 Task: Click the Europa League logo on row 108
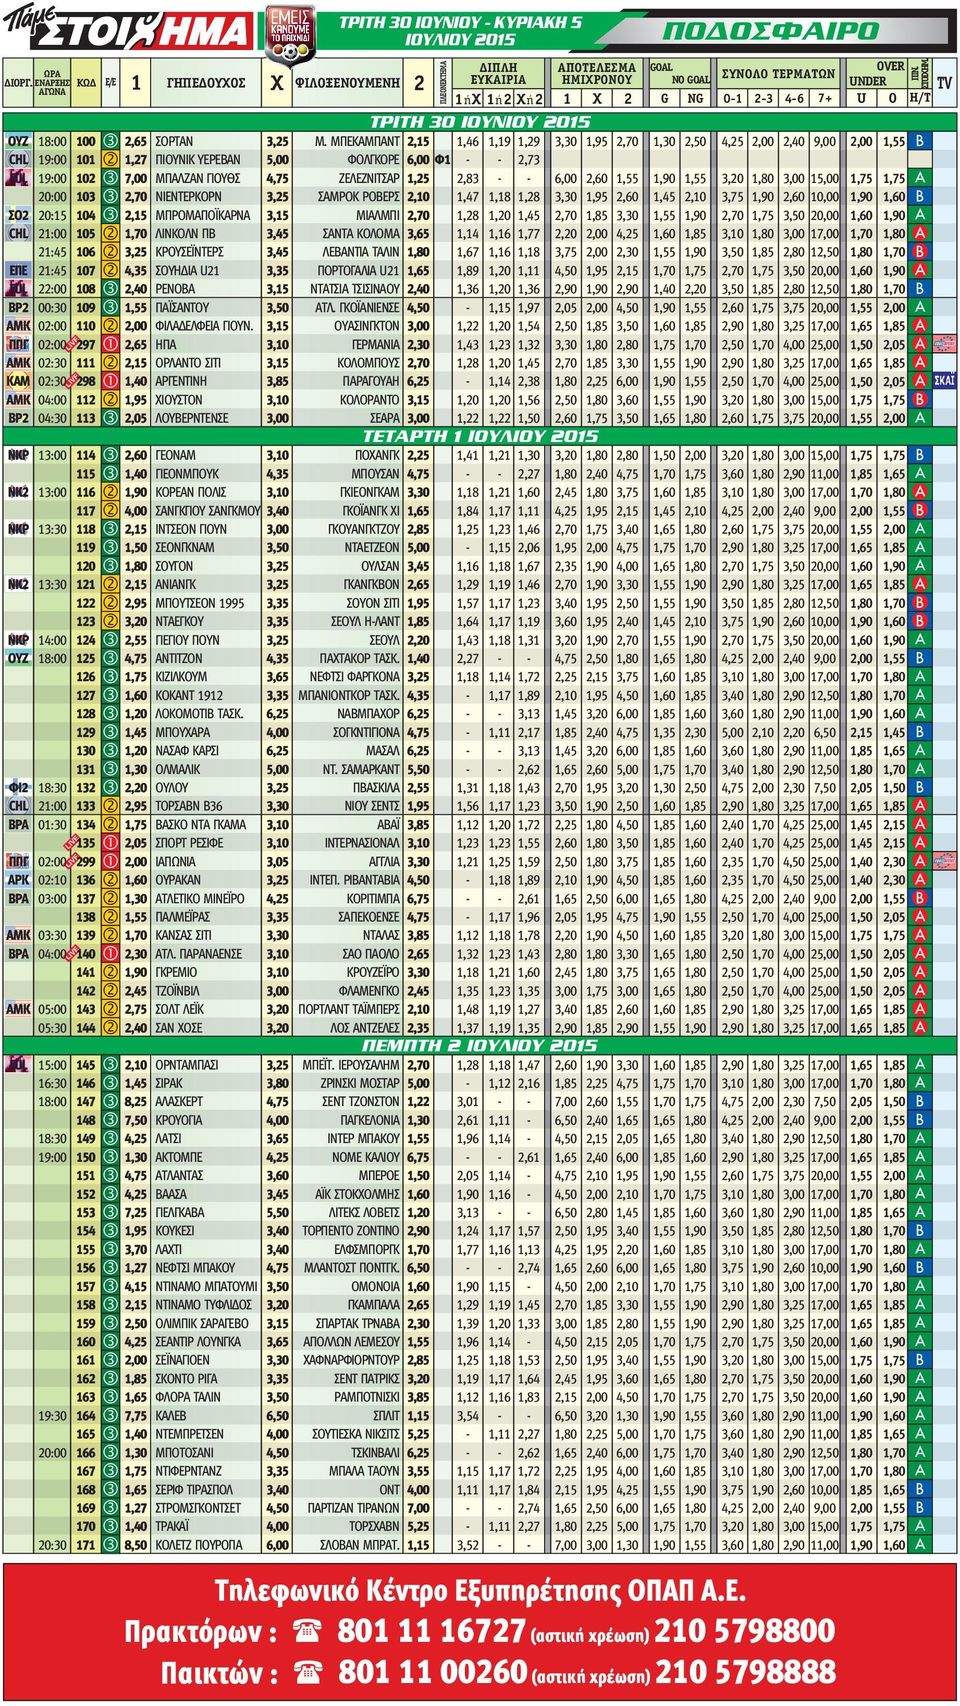[18, 288]
